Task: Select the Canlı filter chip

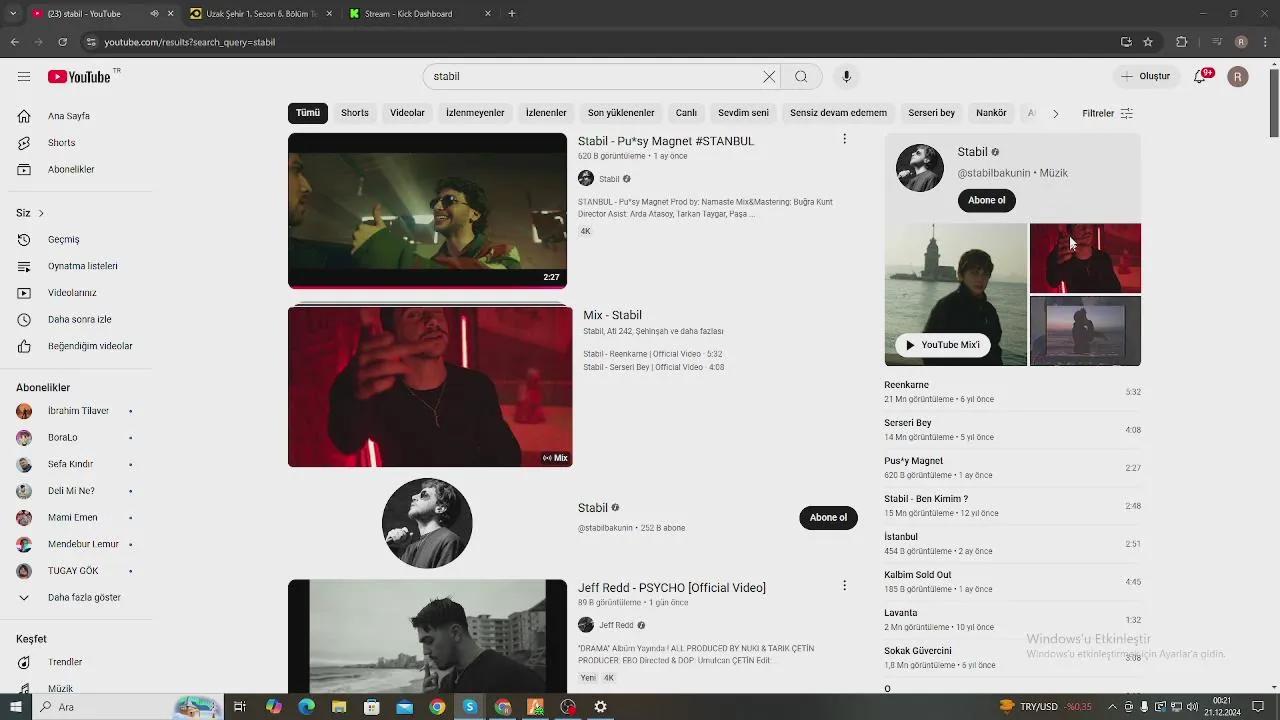Action: coord(686,113)
